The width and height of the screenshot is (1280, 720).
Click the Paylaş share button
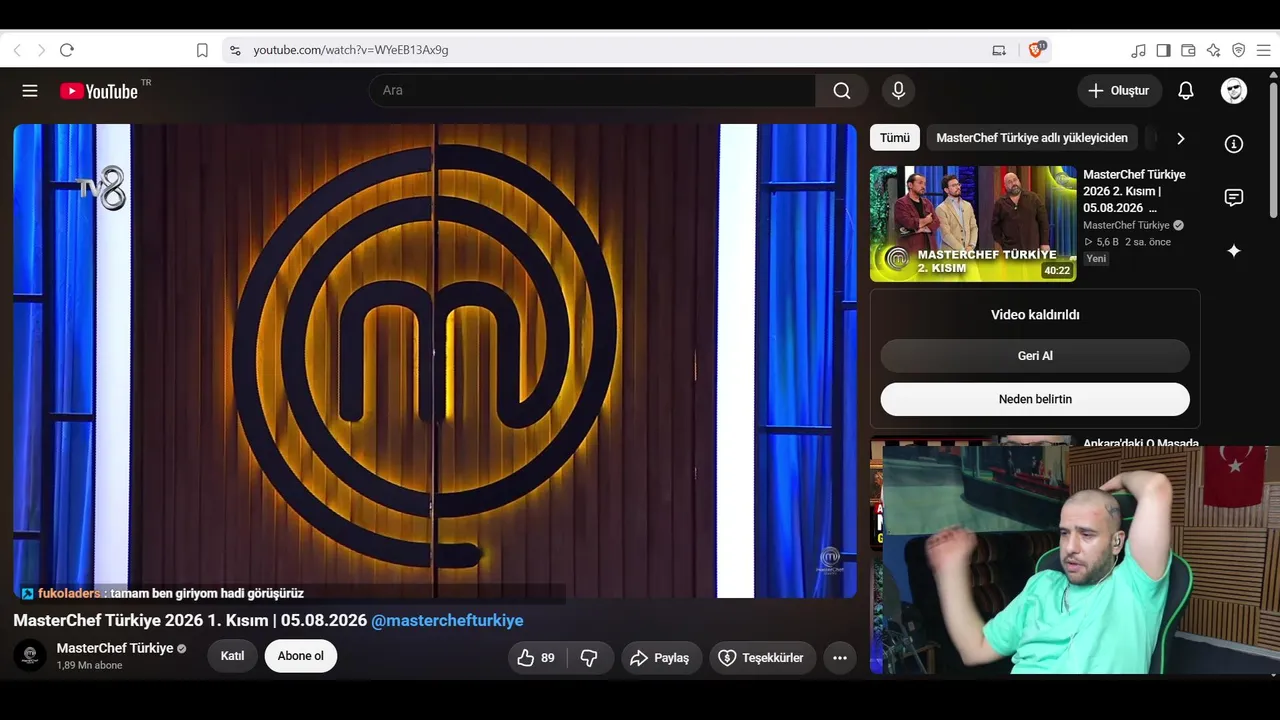click(661, 658)
